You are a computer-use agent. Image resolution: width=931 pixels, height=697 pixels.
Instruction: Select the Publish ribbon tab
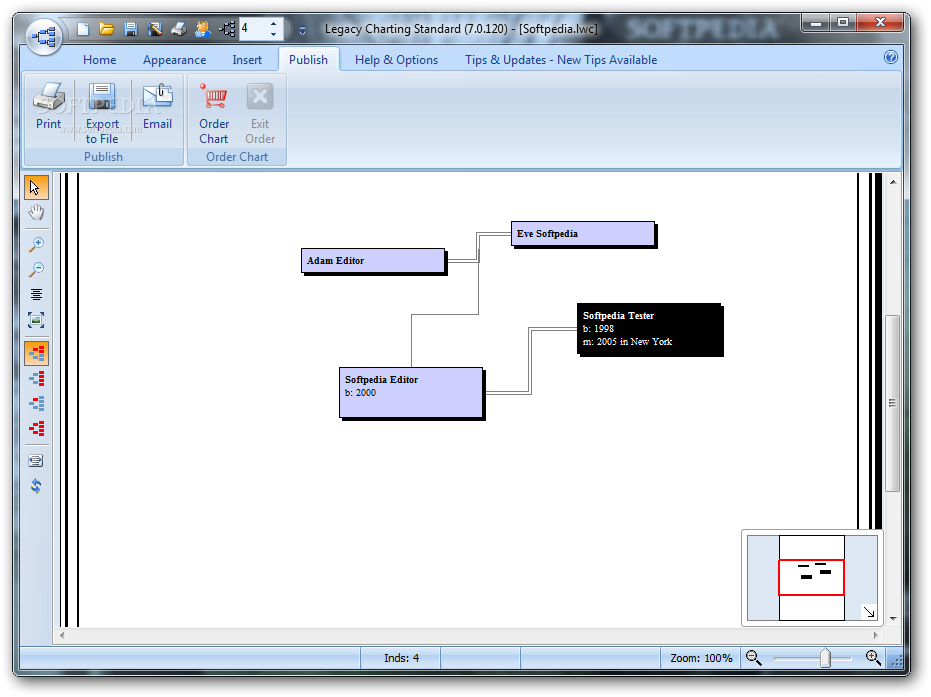coord(309,60)
